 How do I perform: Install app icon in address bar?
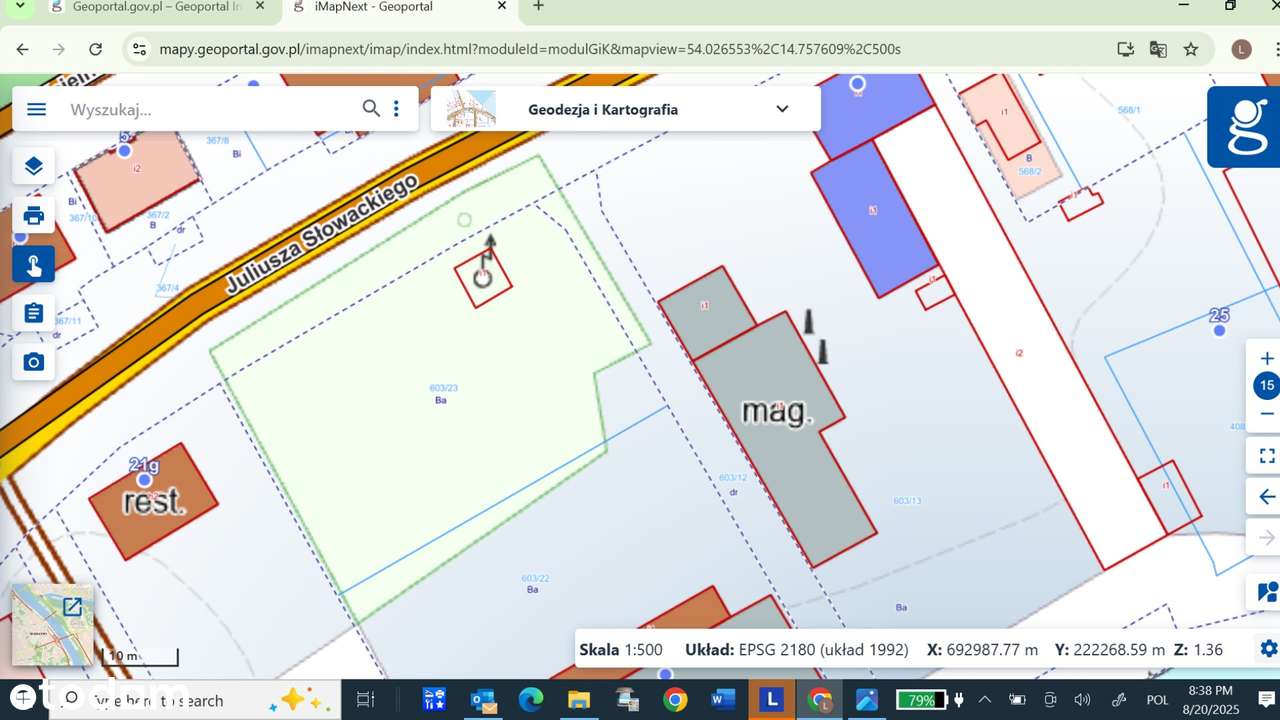point(1125,49)
